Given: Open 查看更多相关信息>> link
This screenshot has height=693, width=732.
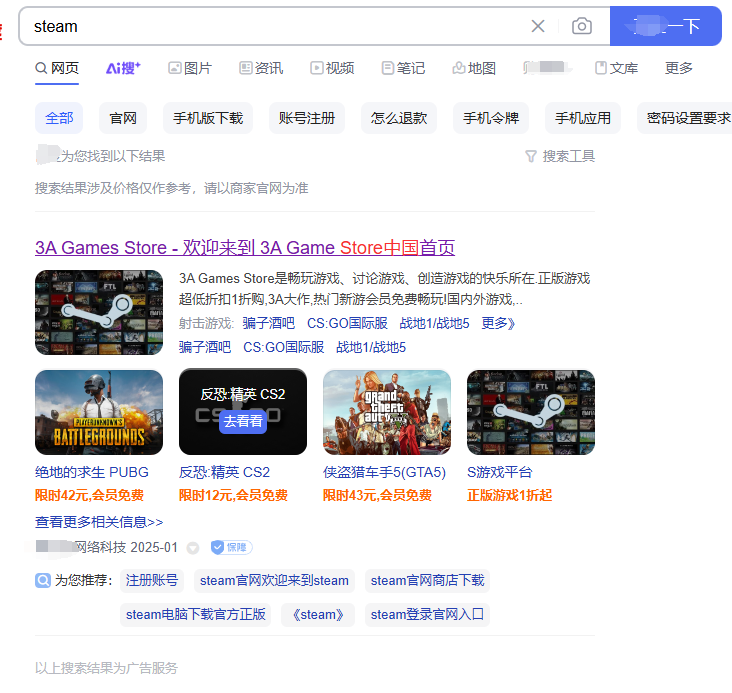Looking at the screenshot, I should pos(99,522).
